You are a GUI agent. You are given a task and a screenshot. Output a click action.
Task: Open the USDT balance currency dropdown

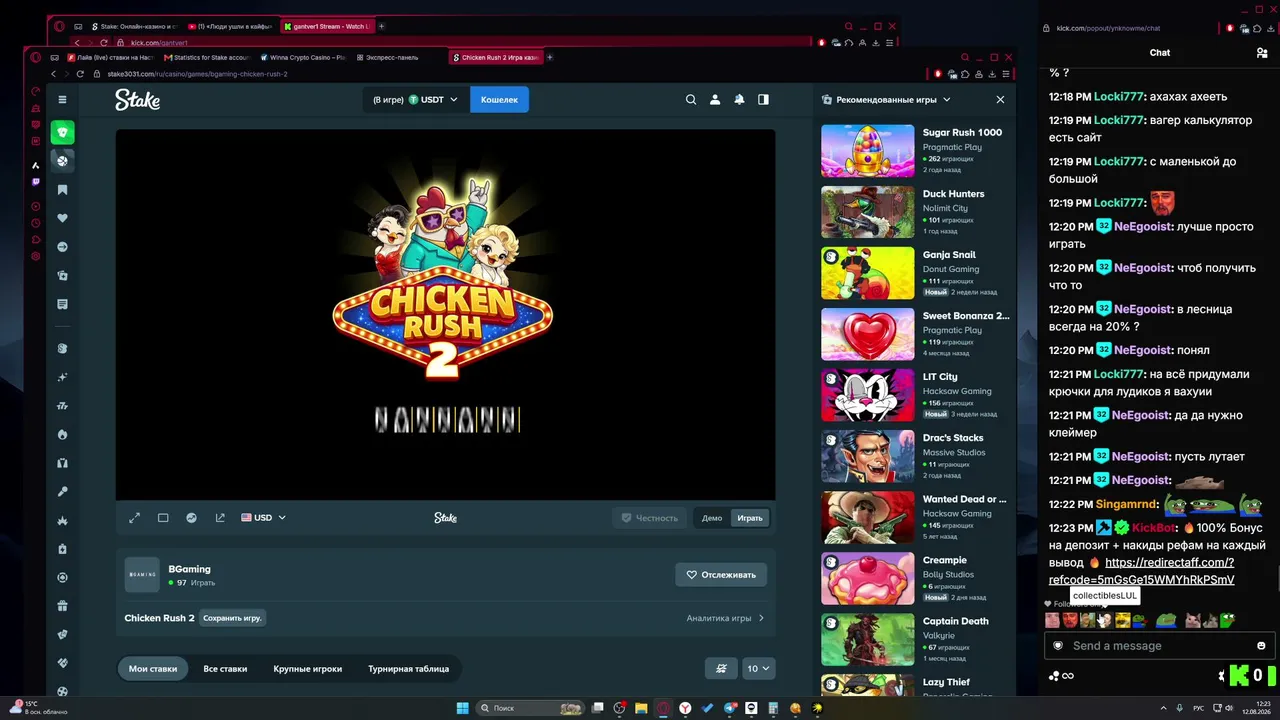click(415, 100)
